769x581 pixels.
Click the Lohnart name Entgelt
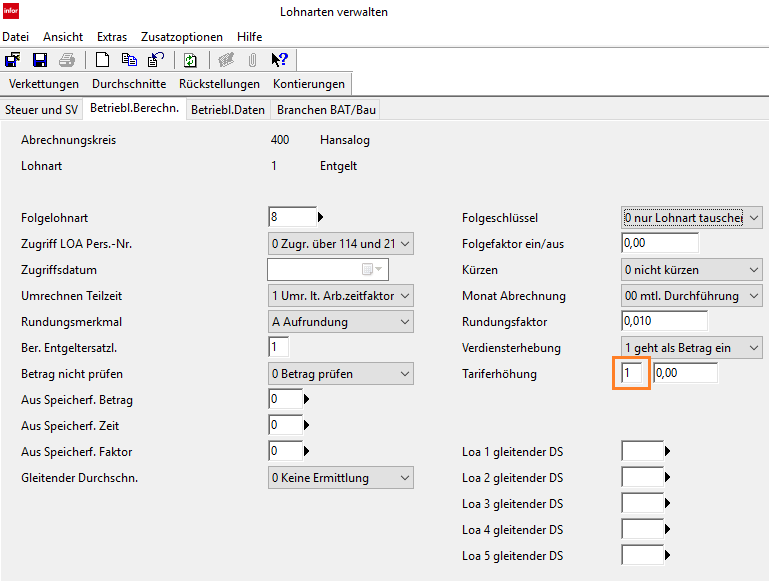coord(338,166)
